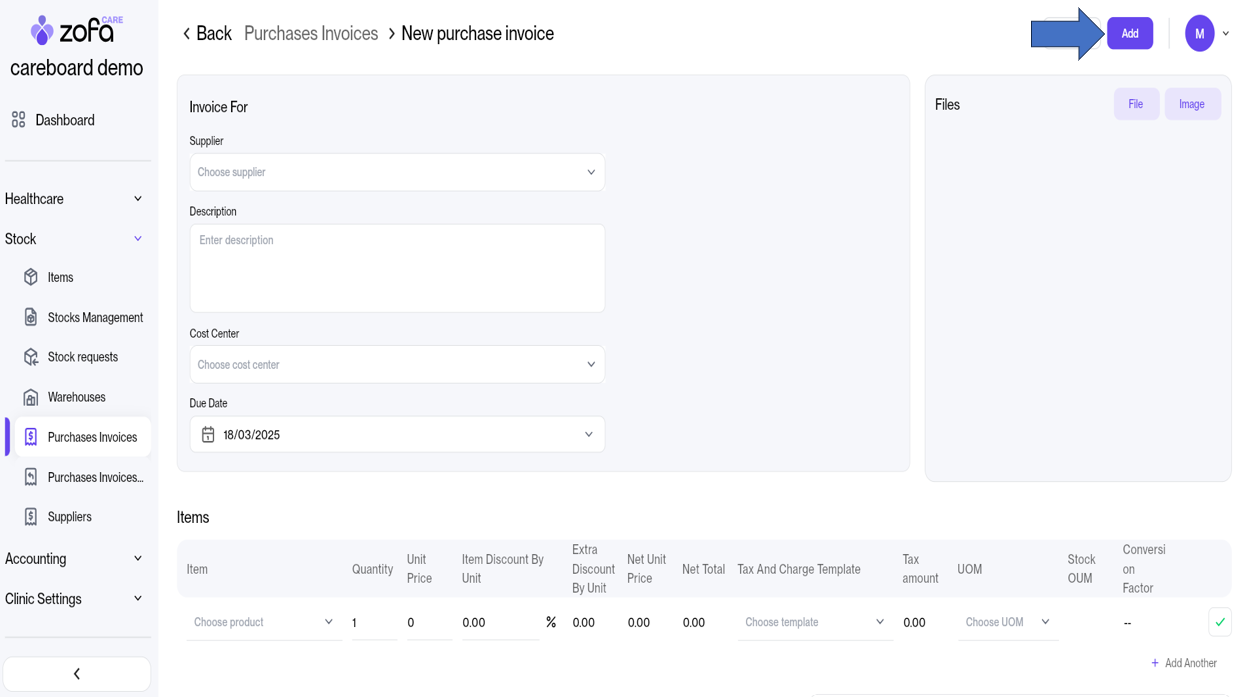Open the Choose supplier dropdown
The width and height of the screenshot is (1240, 697).
[397, 172]
